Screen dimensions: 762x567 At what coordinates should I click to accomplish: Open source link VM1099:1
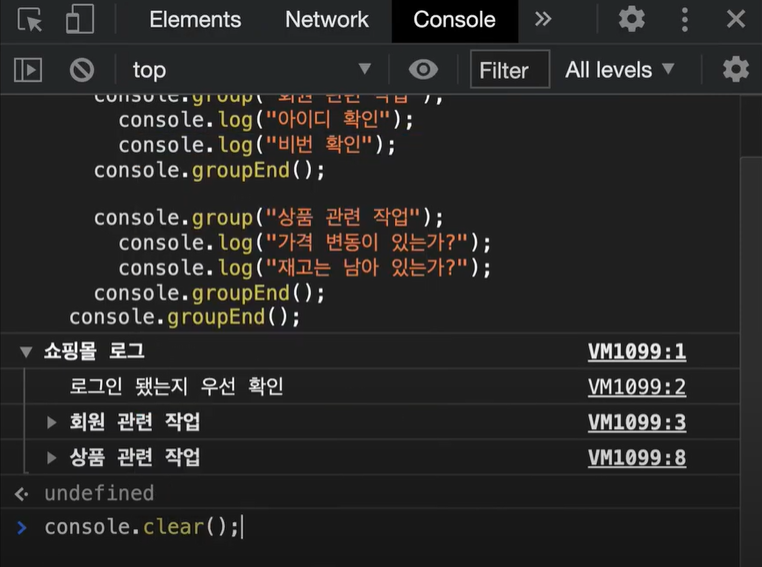(x=637, y=352)
